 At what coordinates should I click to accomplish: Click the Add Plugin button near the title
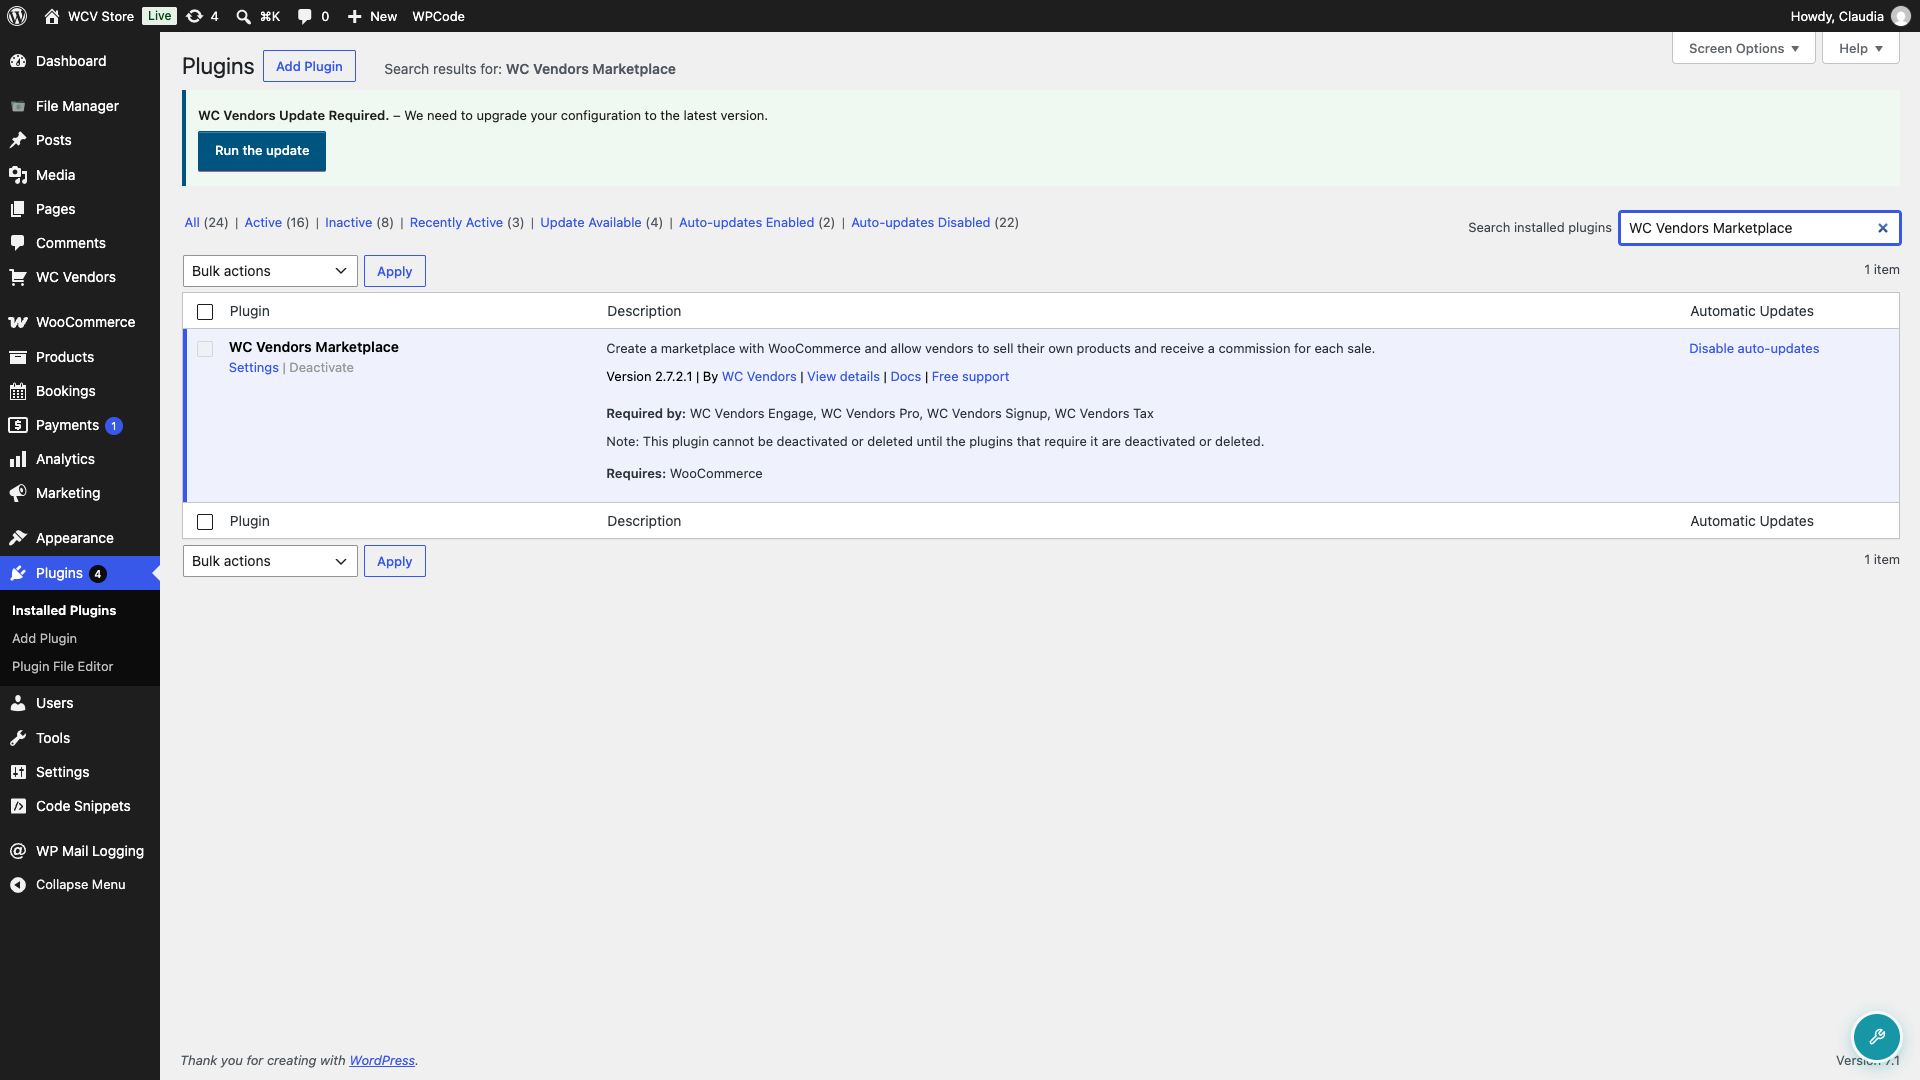click(x=309, y=66)
